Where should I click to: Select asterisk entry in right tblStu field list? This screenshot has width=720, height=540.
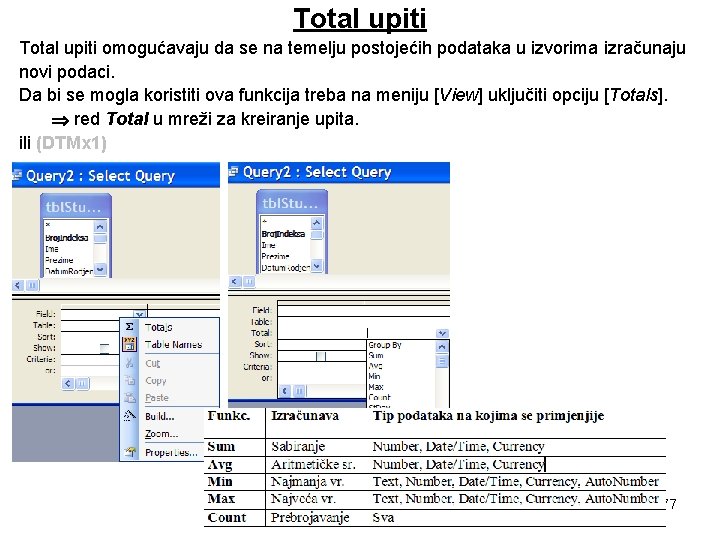[264, 222]
